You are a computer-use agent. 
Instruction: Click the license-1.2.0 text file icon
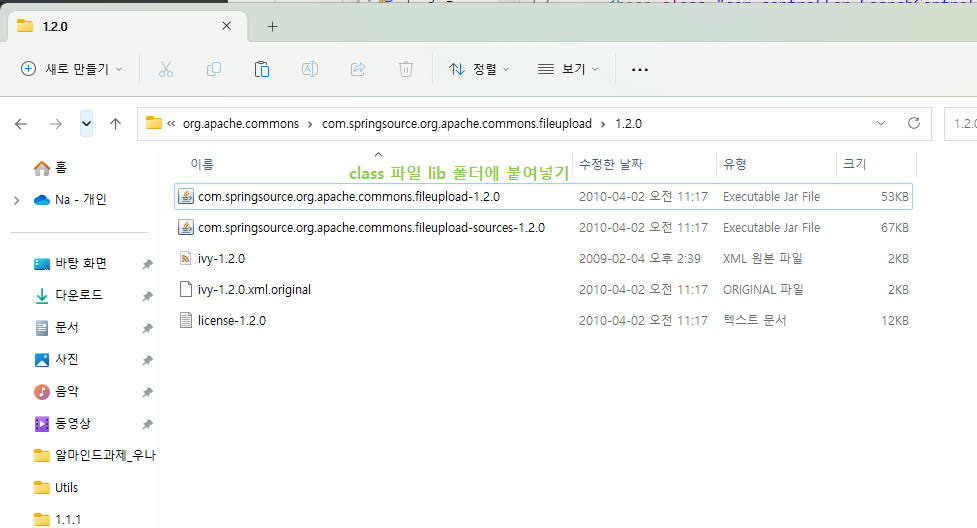tap(186, 320)
